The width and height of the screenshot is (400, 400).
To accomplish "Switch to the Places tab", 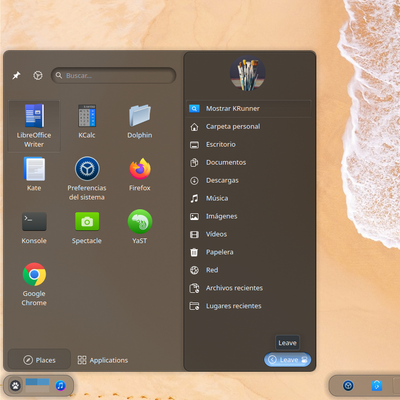I will tap(39, 360).
